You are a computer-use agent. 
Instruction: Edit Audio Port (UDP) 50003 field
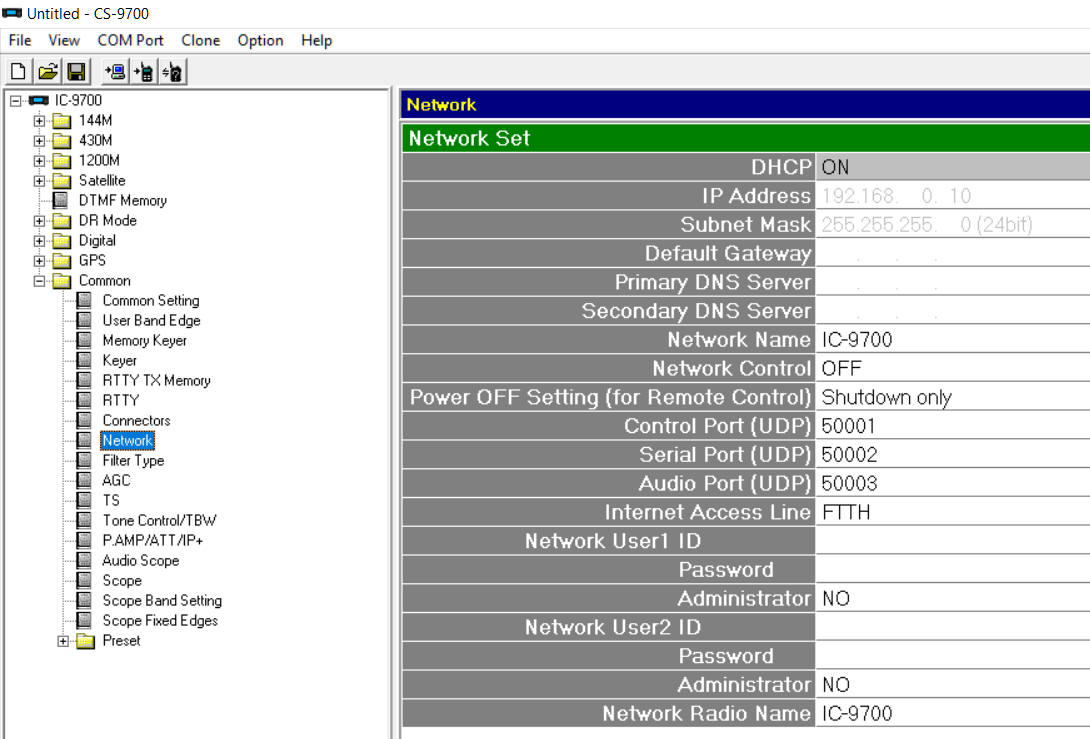952,483
